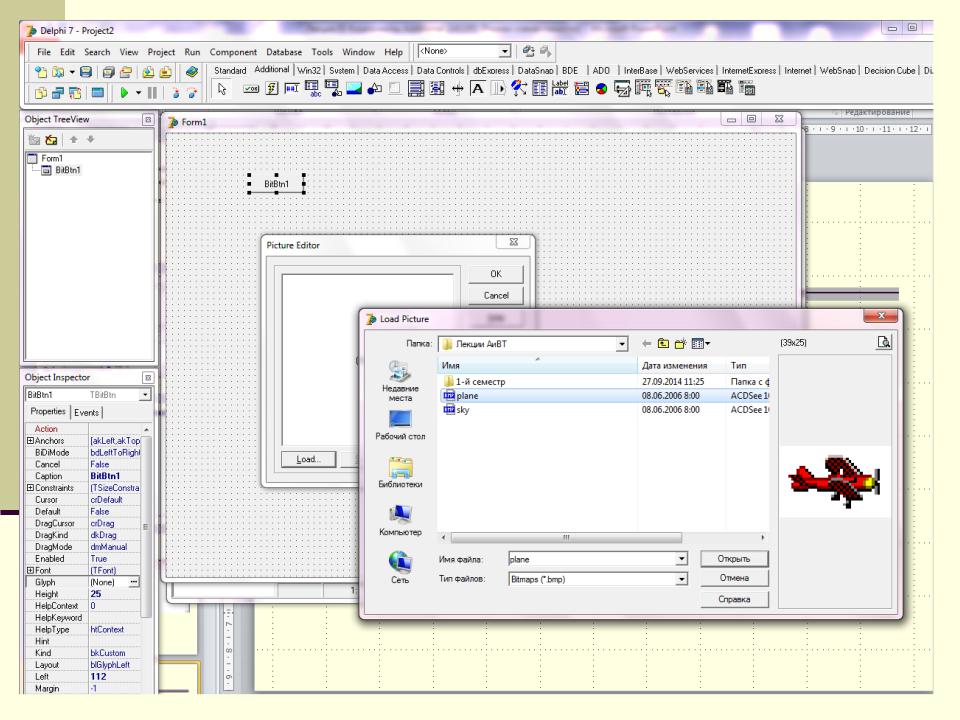
Task: Open Рабочий стол in places sidebar
Action: pos(400,425)
